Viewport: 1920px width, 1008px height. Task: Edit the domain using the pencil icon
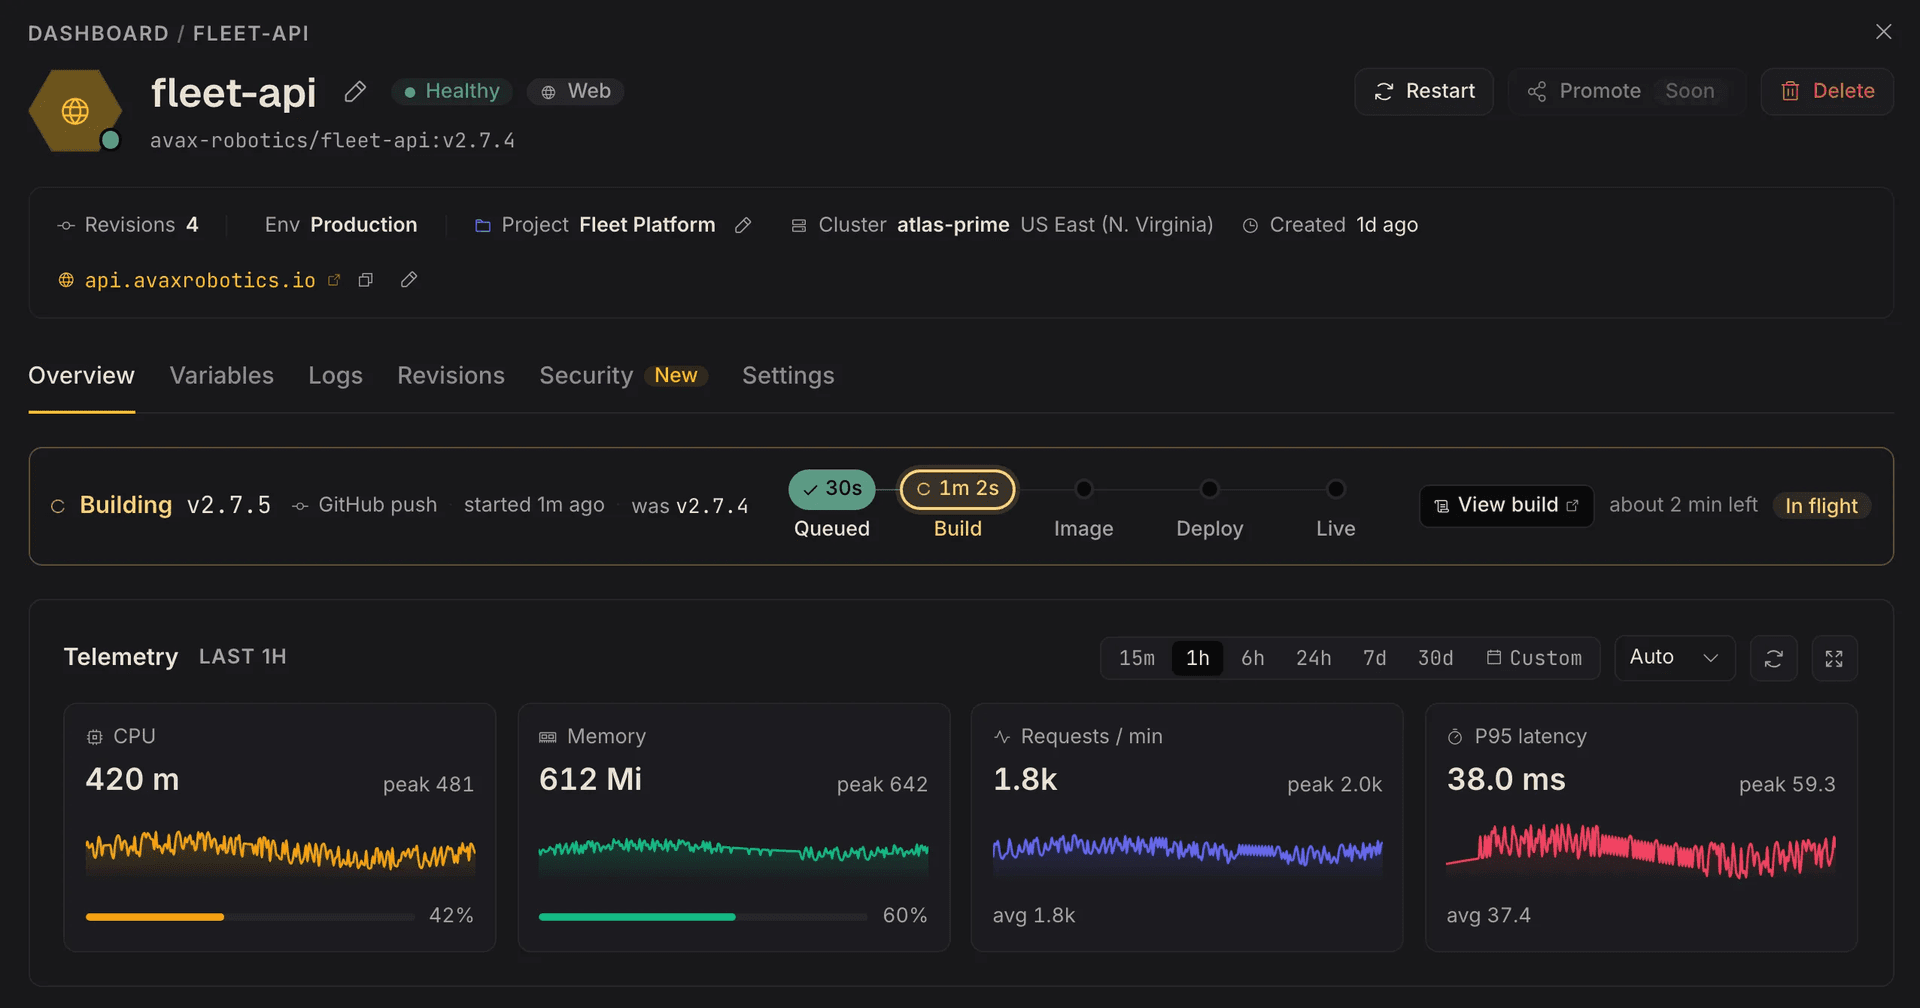click(409, 280)
